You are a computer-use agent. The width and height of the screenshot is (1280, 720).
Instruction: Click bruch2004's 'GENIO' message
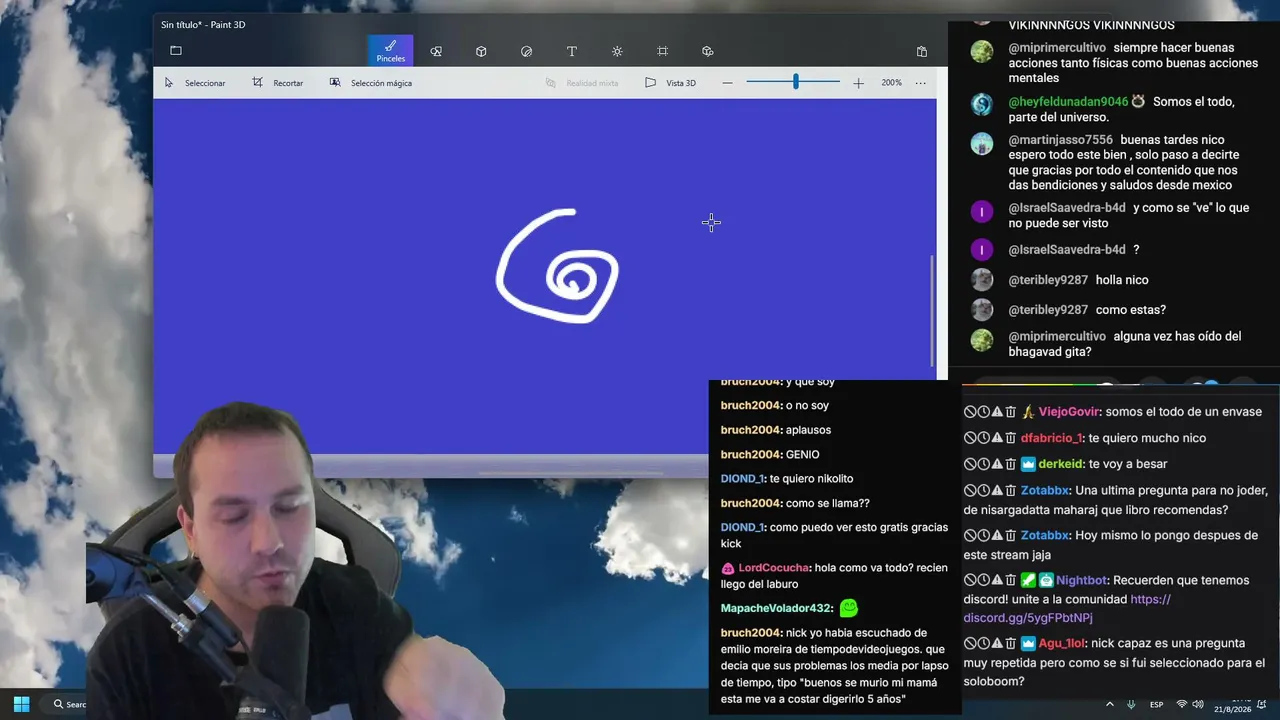tap(802, 455)
